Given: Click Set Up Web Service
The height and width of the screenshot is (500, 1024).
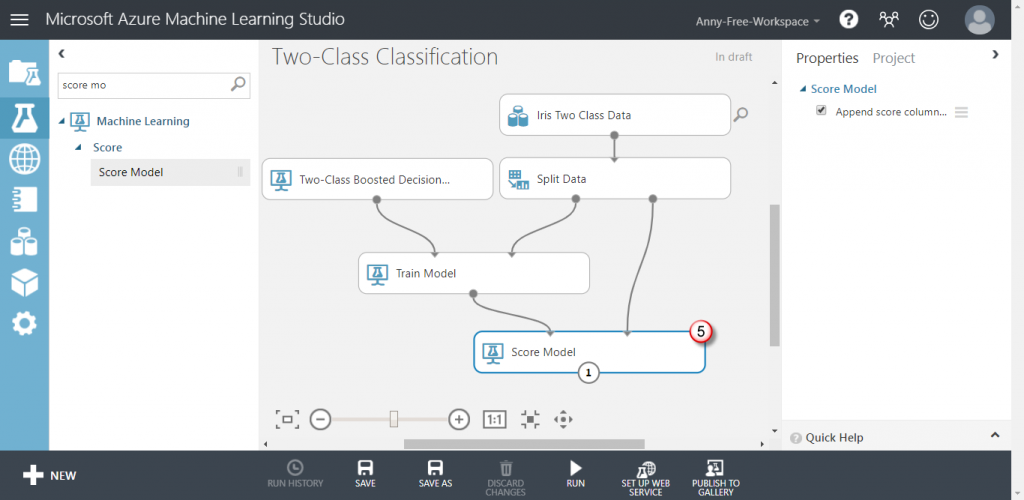Looking at the screenshot, I should pyautogui.click(x=646, y=478).
